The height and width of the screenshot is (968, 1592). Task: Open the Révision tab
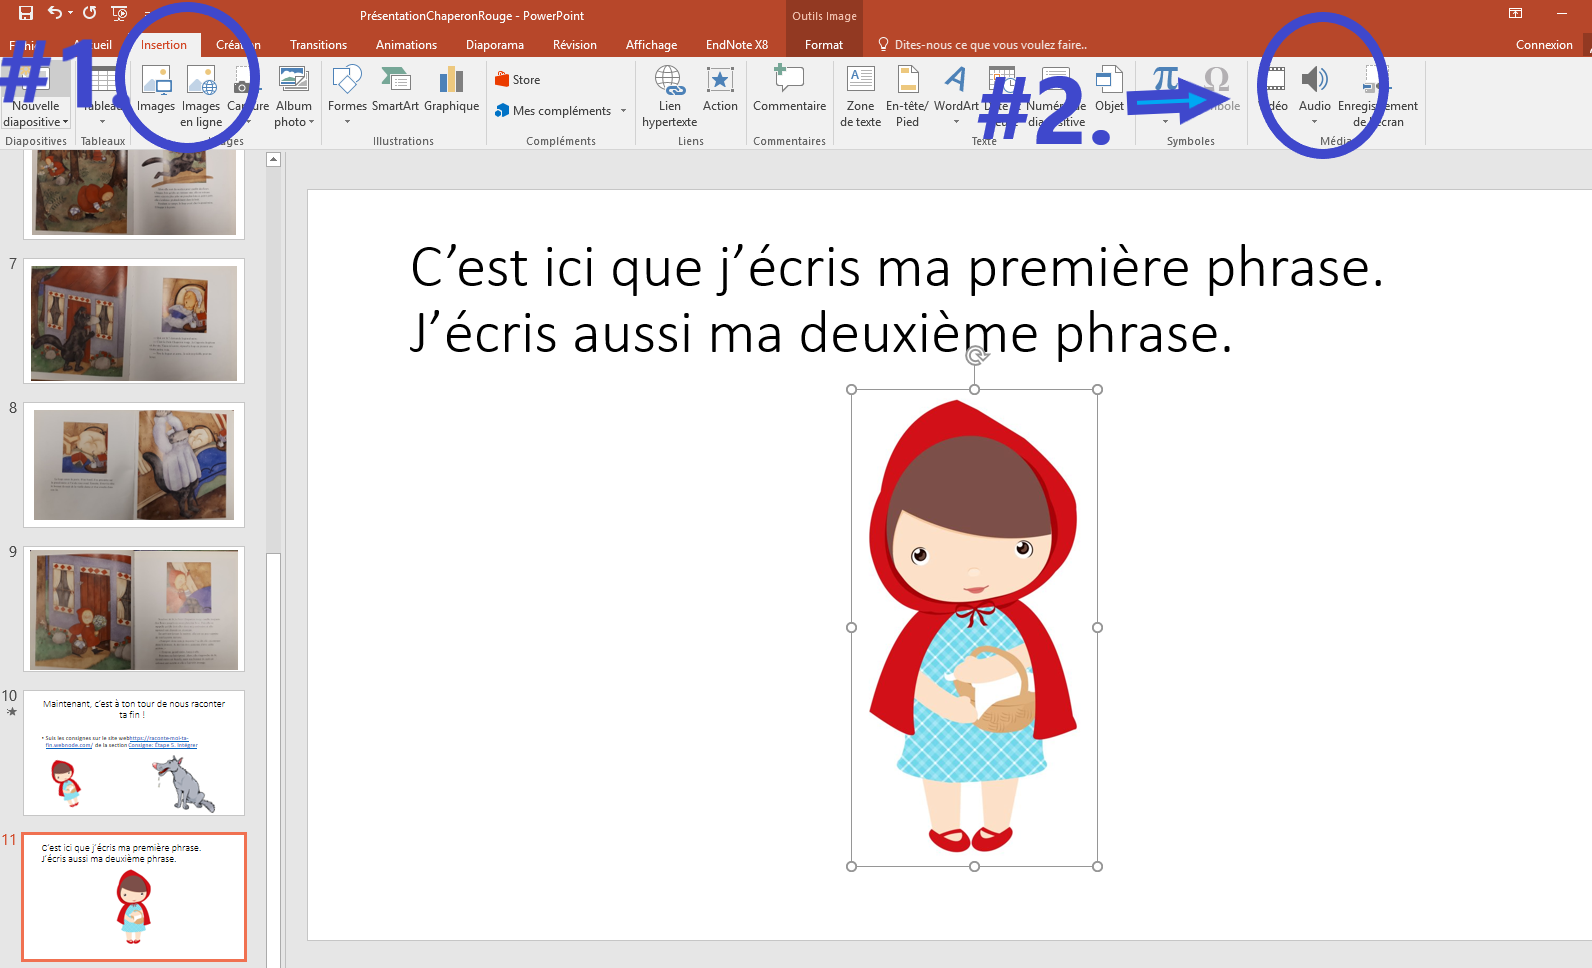pos(575,45)
